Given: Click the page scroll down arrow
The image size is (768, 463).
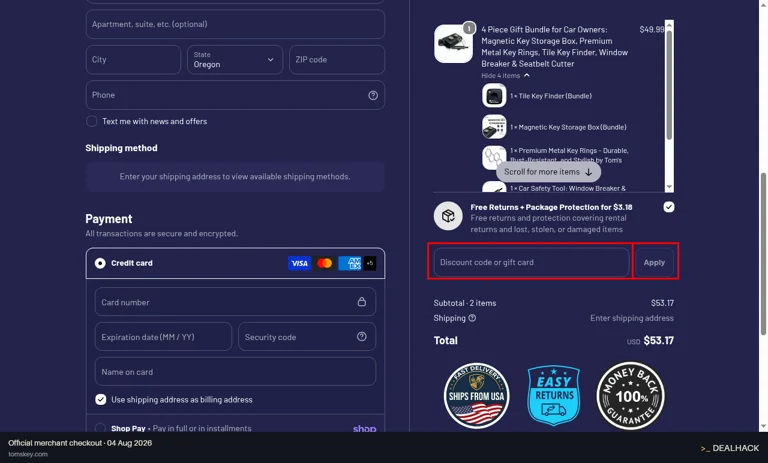Looking at the screenshot, I should (x=763, y=427).
